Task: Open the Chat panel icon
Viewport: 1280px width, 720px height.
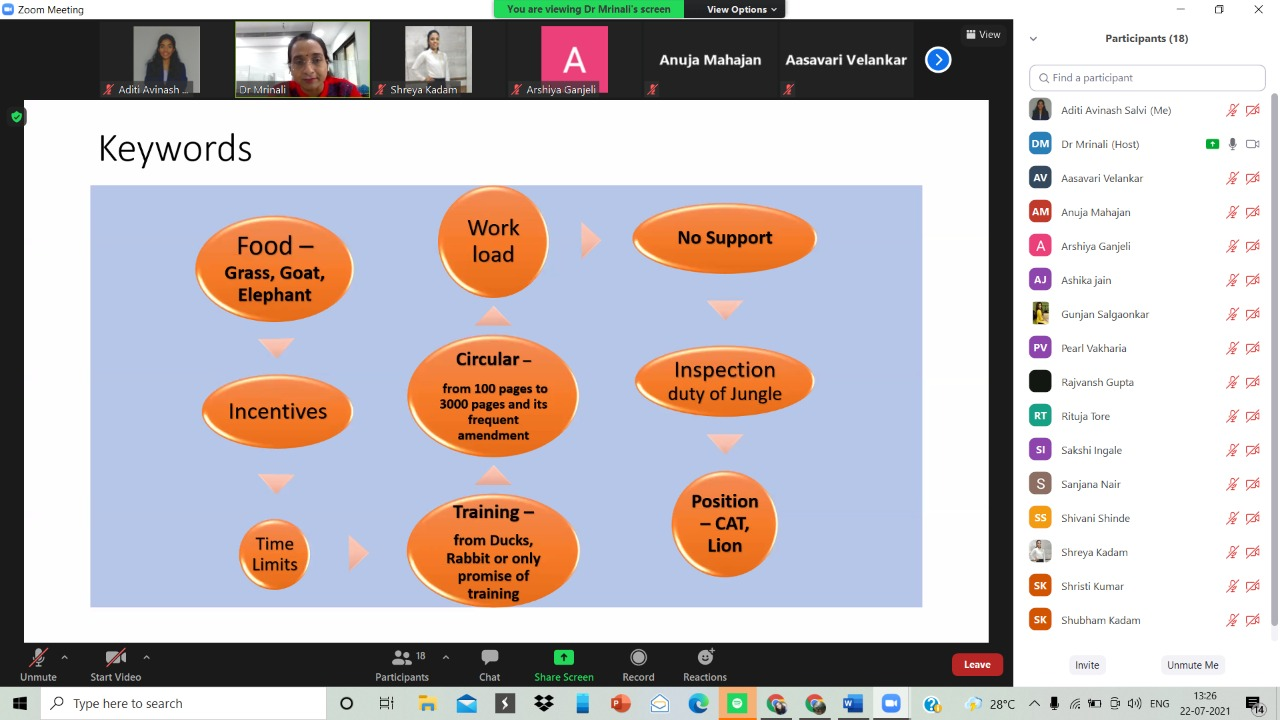Action: (489, 658)
